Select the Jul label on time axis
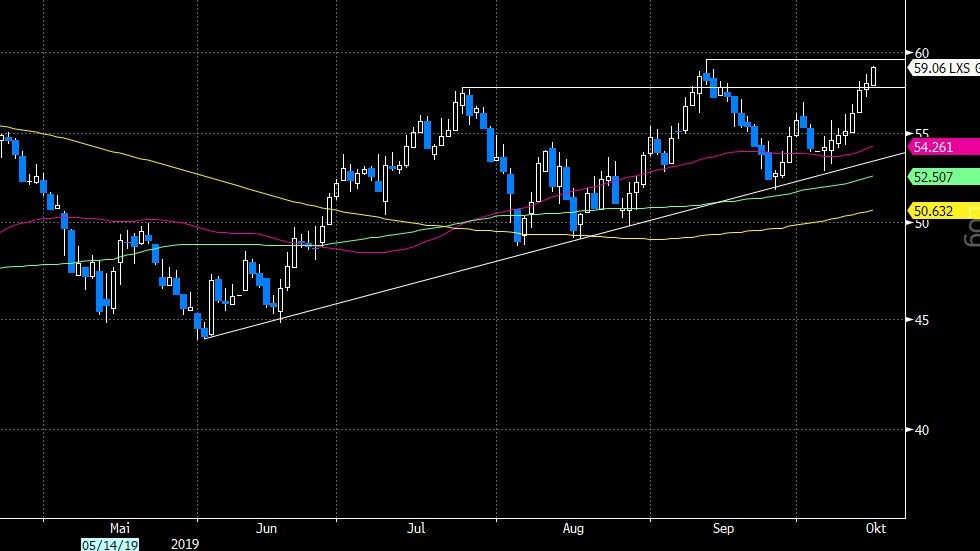This screenshot has width=980, height=551. coord(416,529)
